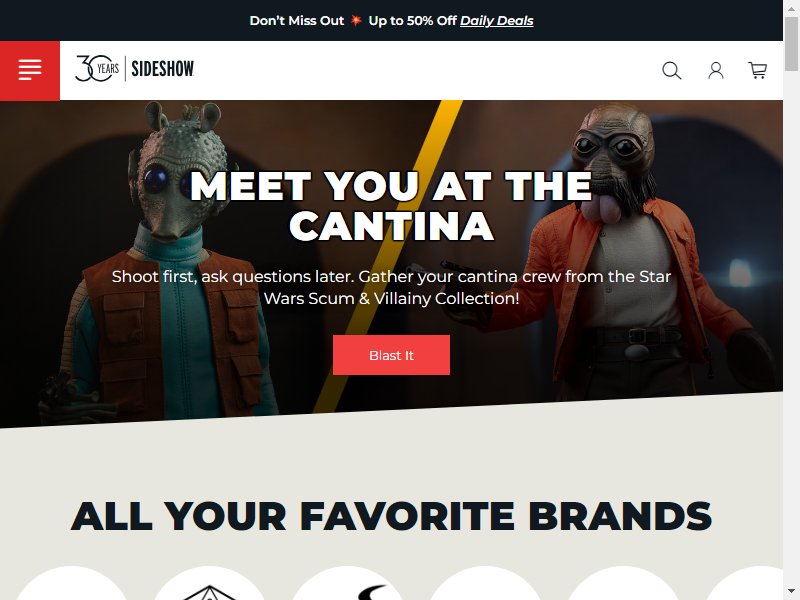Select the fifth brand circle

click(x=622, y=583)
